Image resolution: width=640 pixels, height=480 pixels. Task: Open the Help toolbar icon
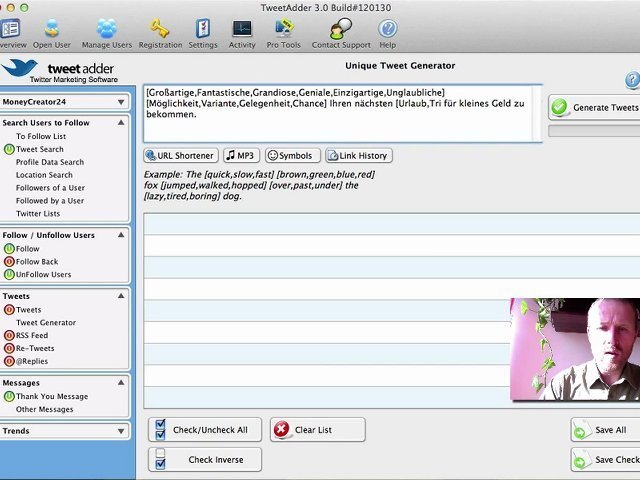coord(387,29)
